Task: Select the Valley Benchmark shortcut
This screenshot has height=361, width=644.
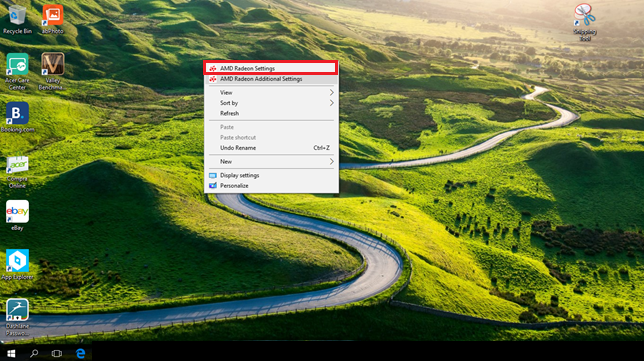Action: point(52,71)
